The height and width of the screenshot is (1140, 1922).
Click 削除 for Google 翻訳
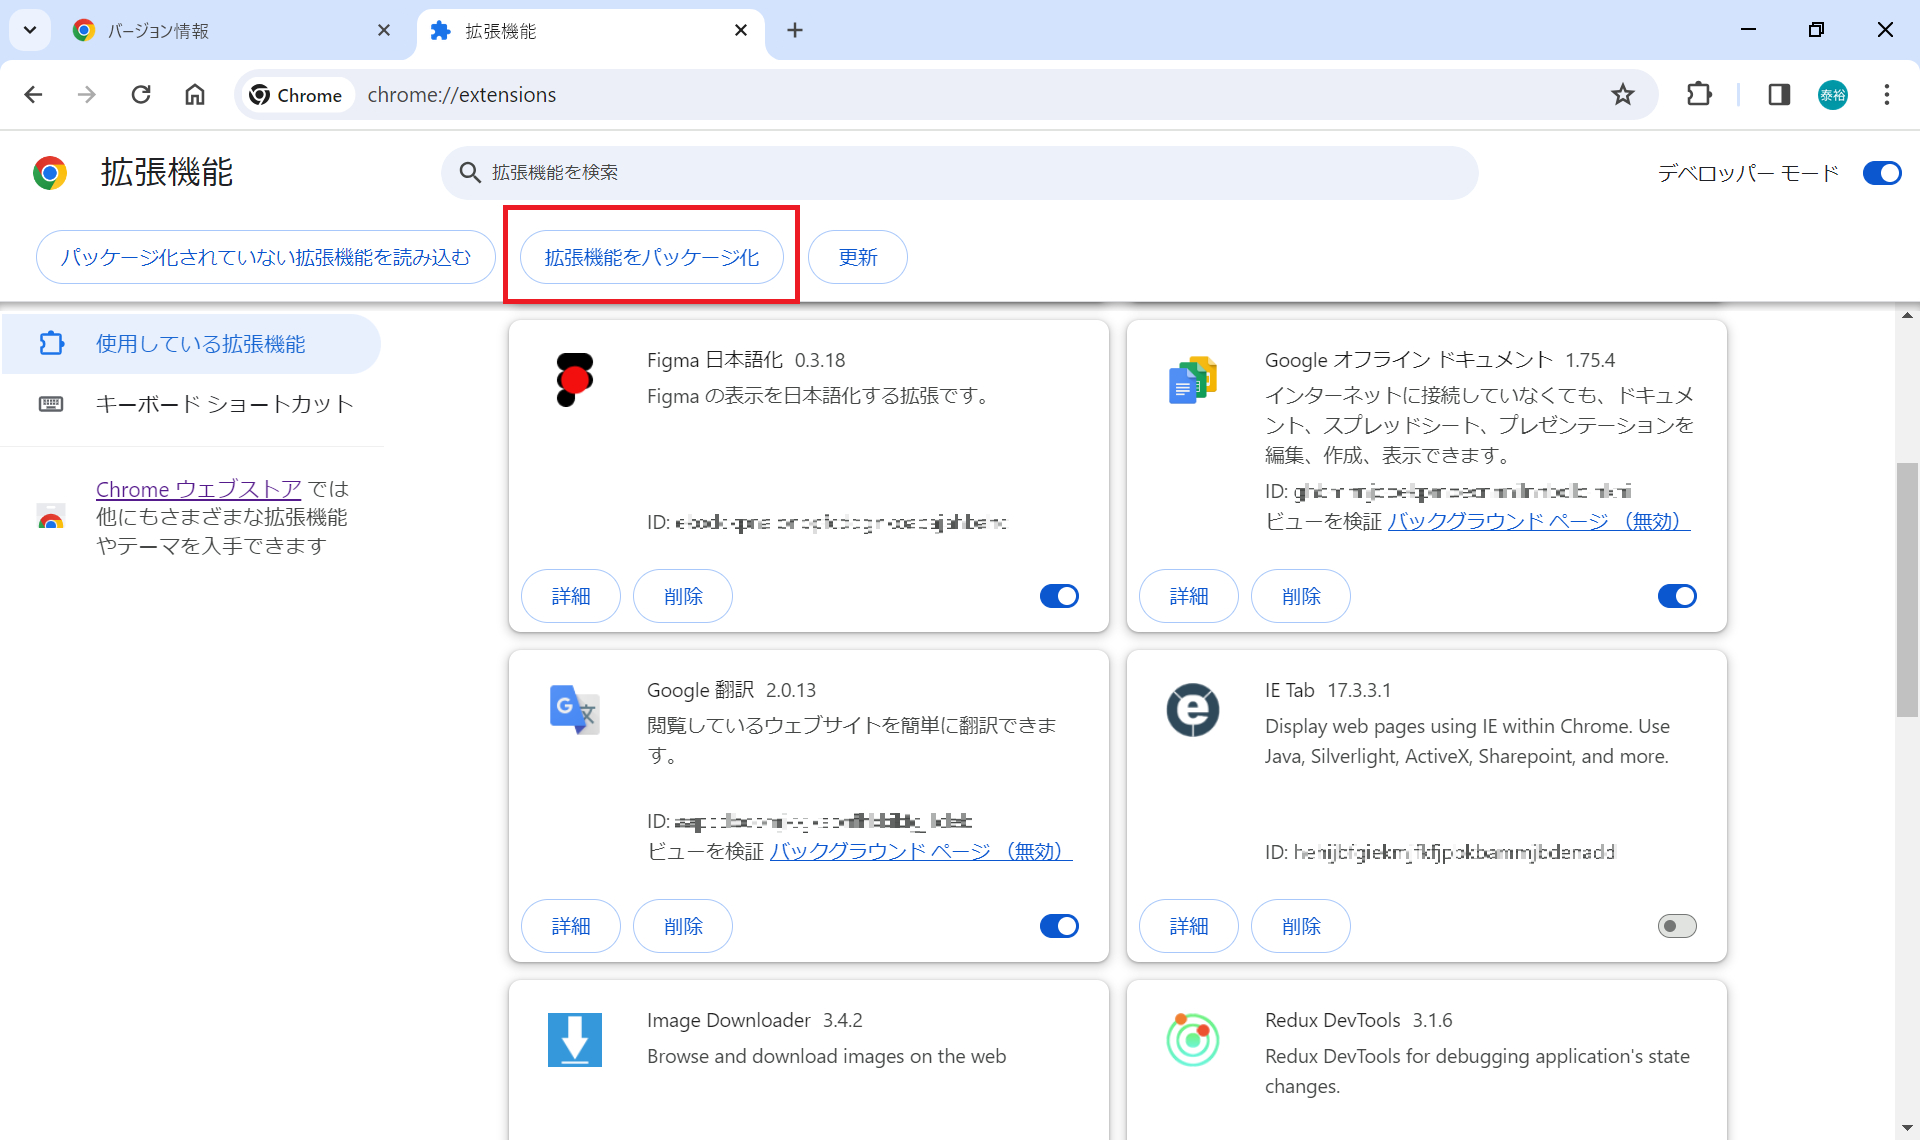tap(683, 926)
